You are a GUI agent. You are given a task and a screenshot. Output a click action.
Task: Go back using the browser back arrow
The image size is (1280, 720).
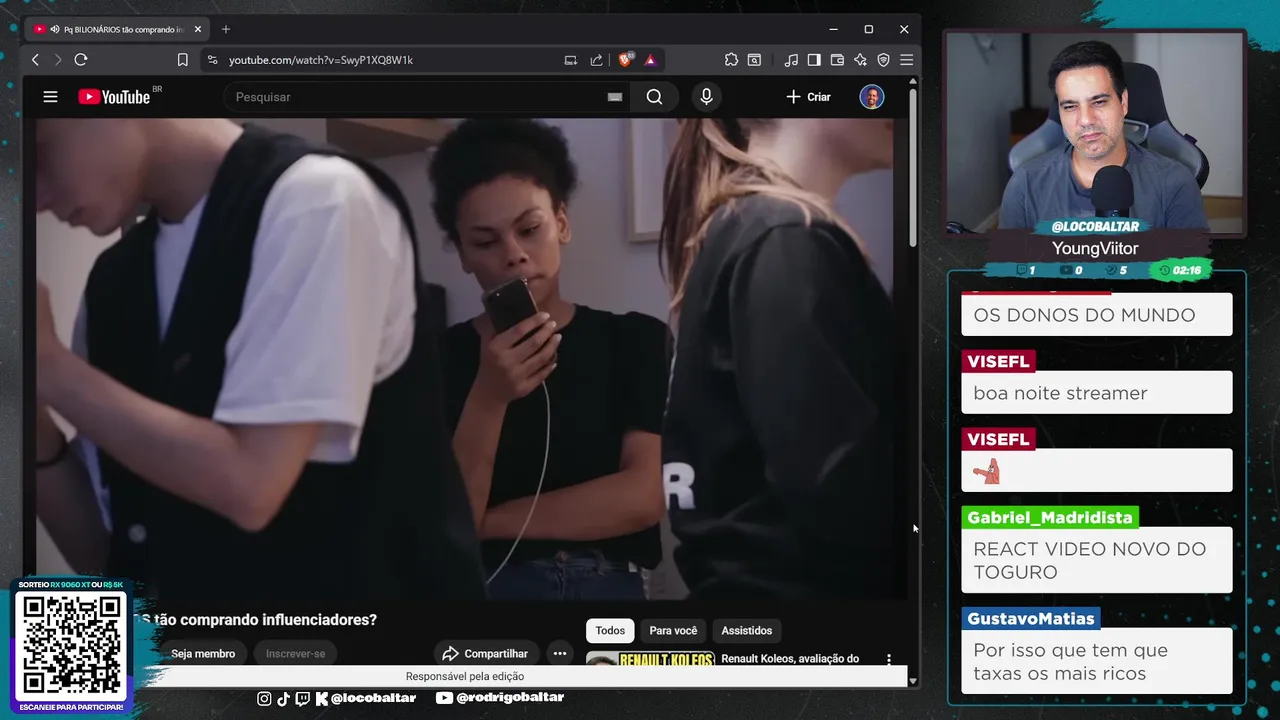tap(35, 60)
